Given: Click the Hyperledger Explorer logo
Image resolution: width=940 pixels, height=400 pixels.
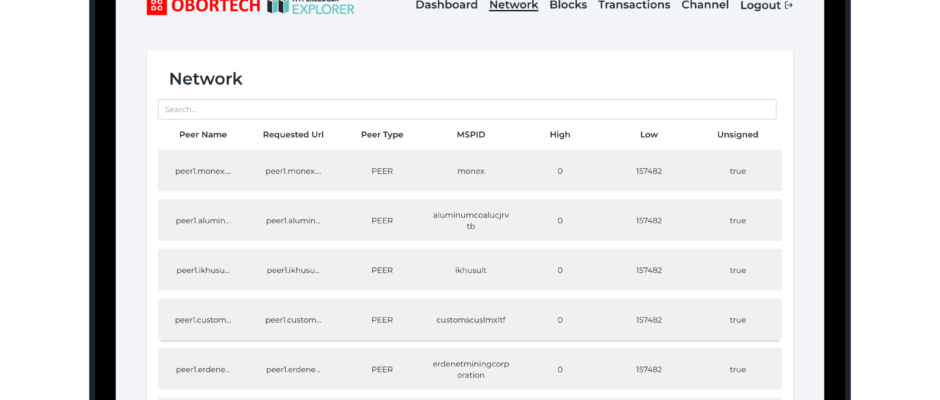Looking at the screenshot, I should click(x=310, y=7).
